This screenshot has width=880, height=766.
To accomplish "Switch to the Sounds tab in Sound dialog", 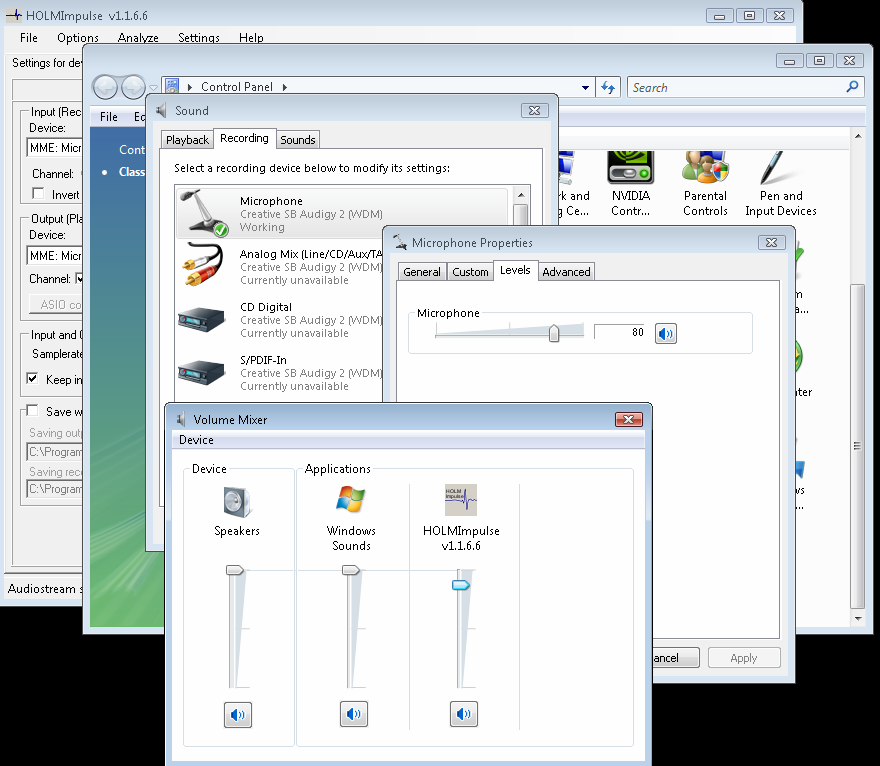I will click(297, 140).
